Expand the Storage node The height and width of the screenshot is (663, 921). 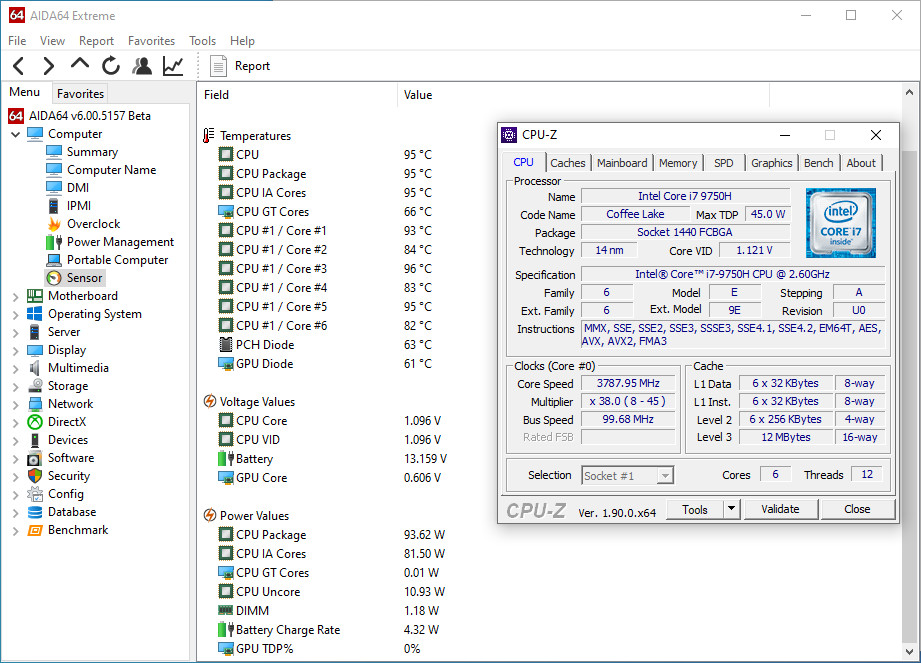16,387
